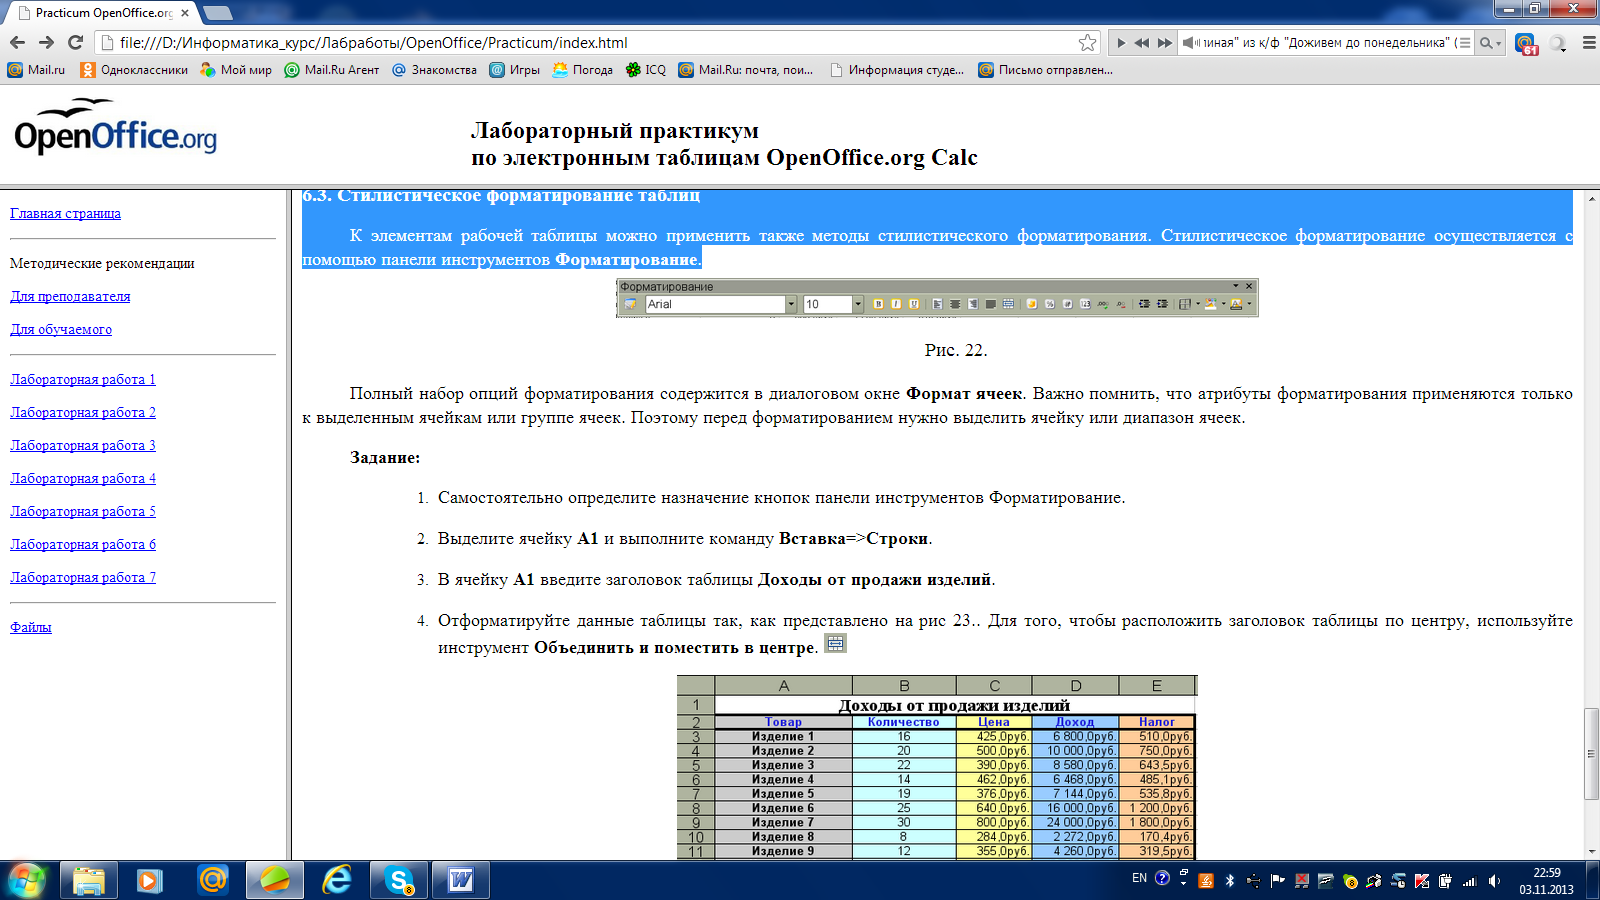Open a new browser tab
This screenshot has height=900, width=1600.
pyautogui.click(x=217, y=13)
